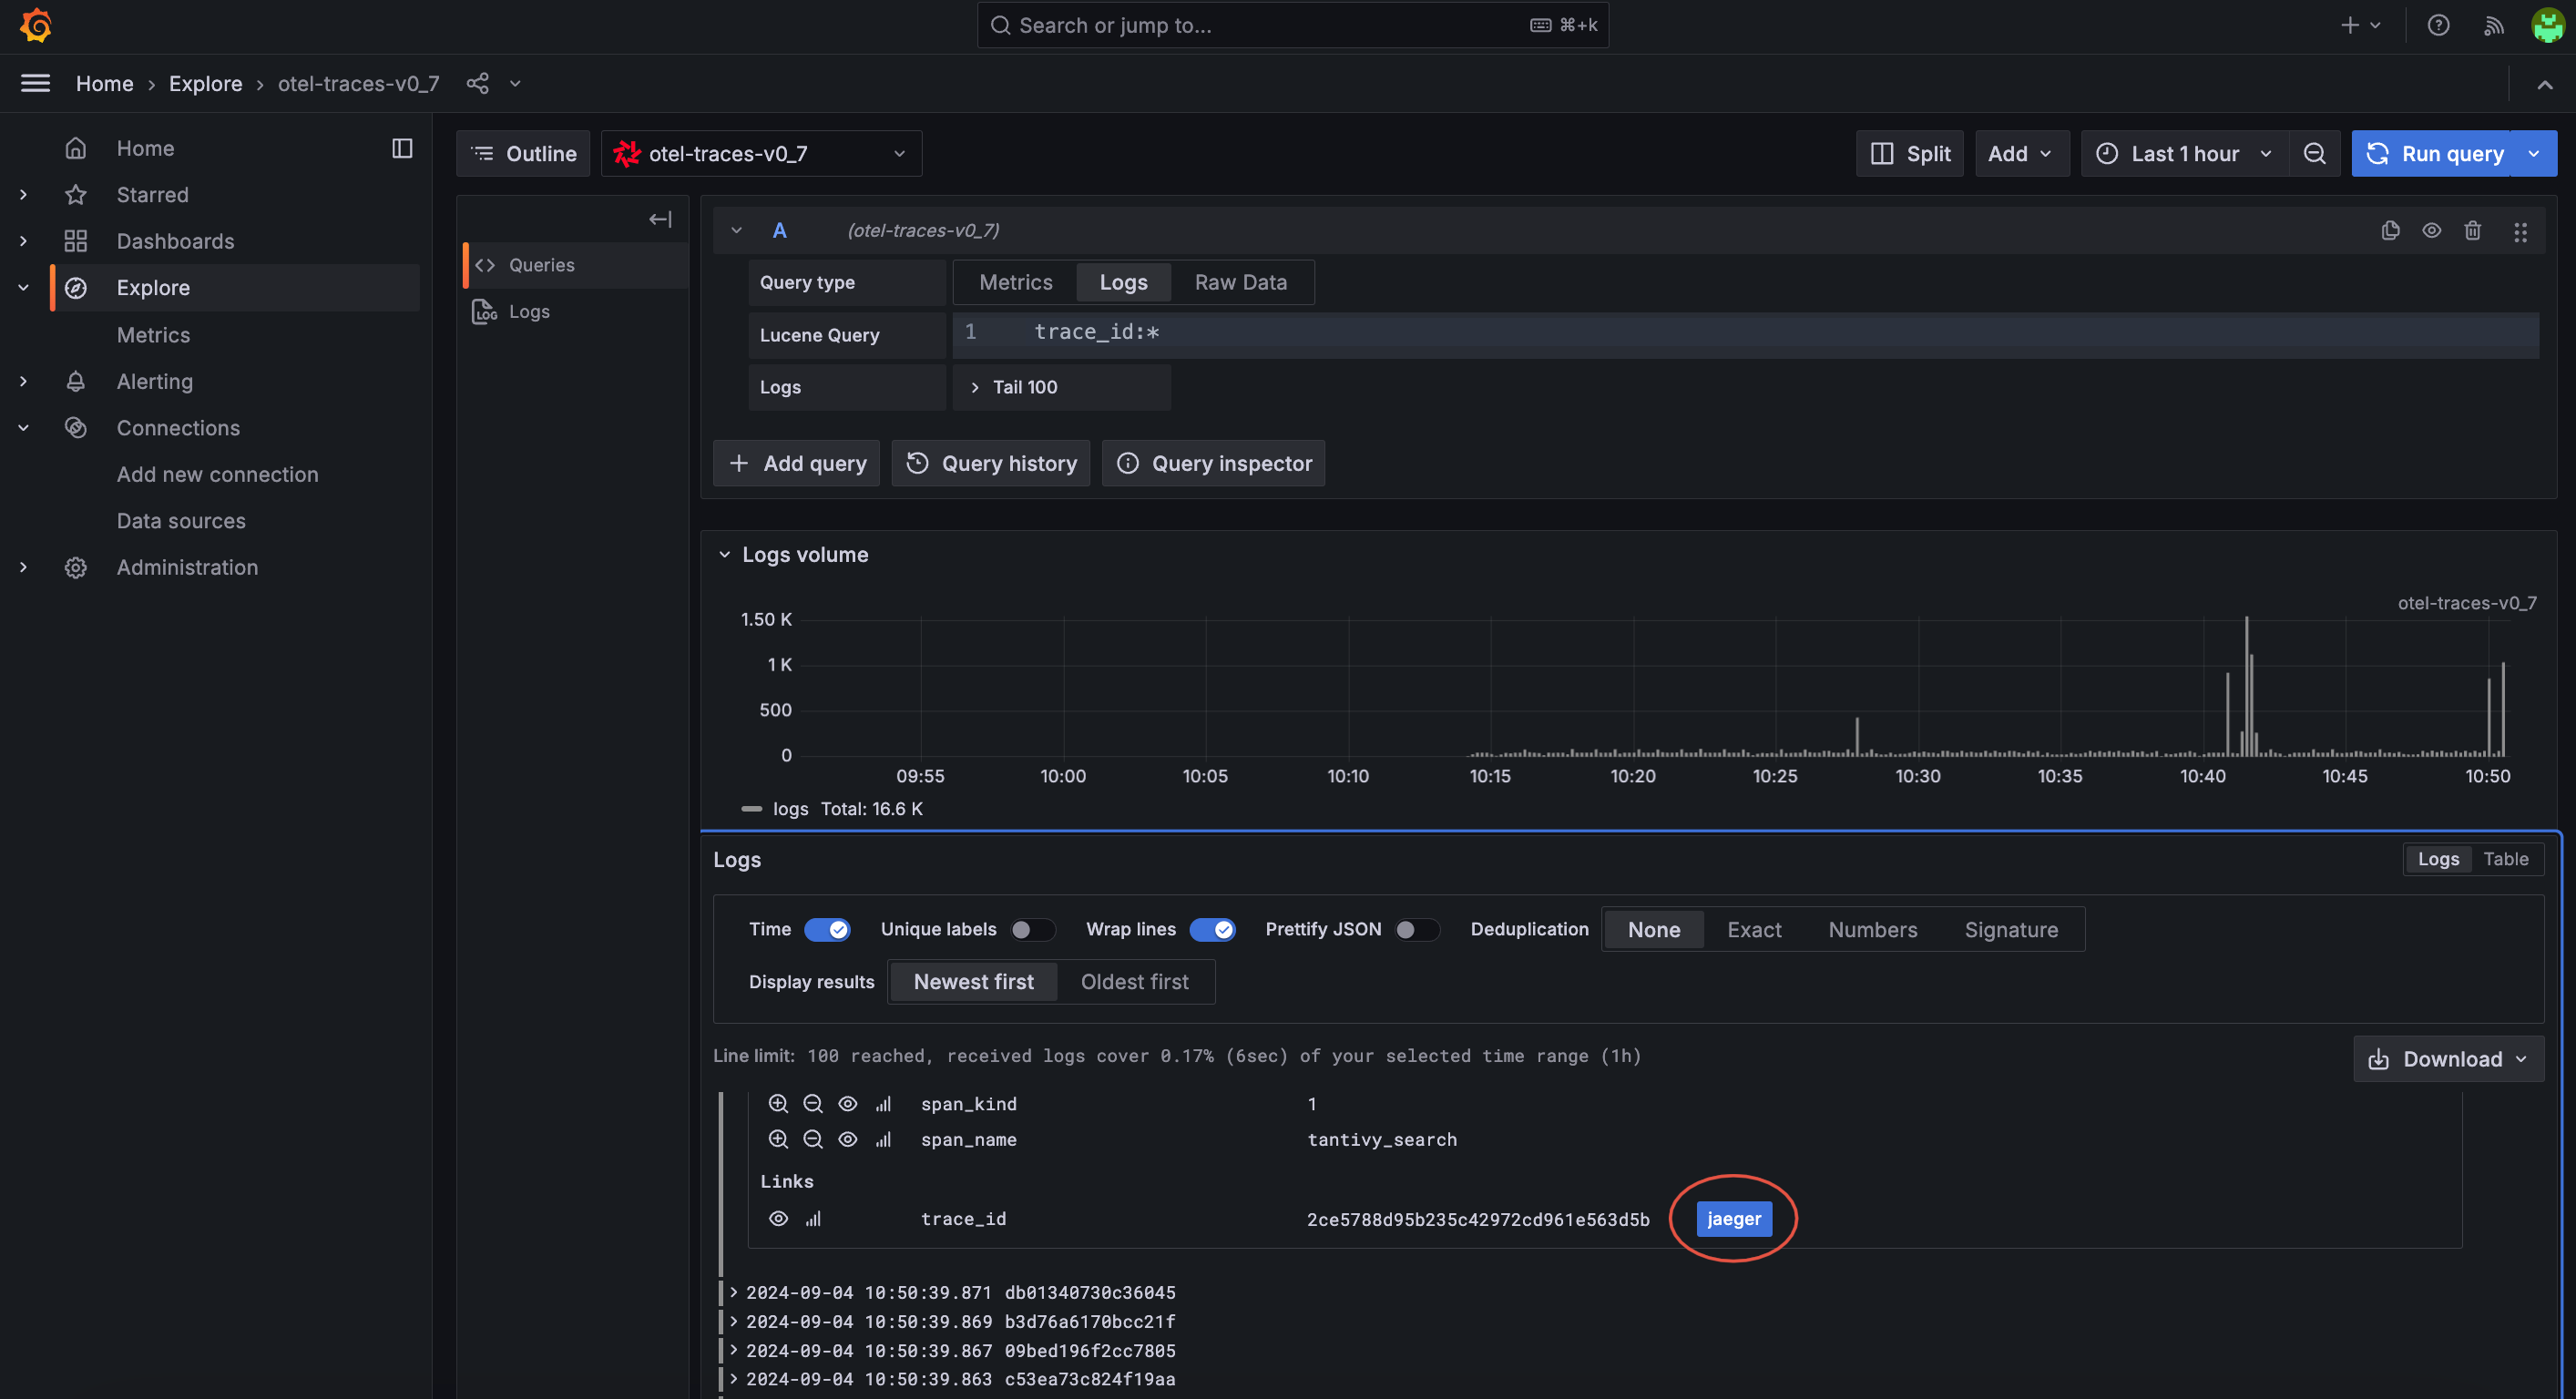Click the Starred star icon in sidebar
2576x1399 pixels.
pyautogui.click(x=76, y=195)
